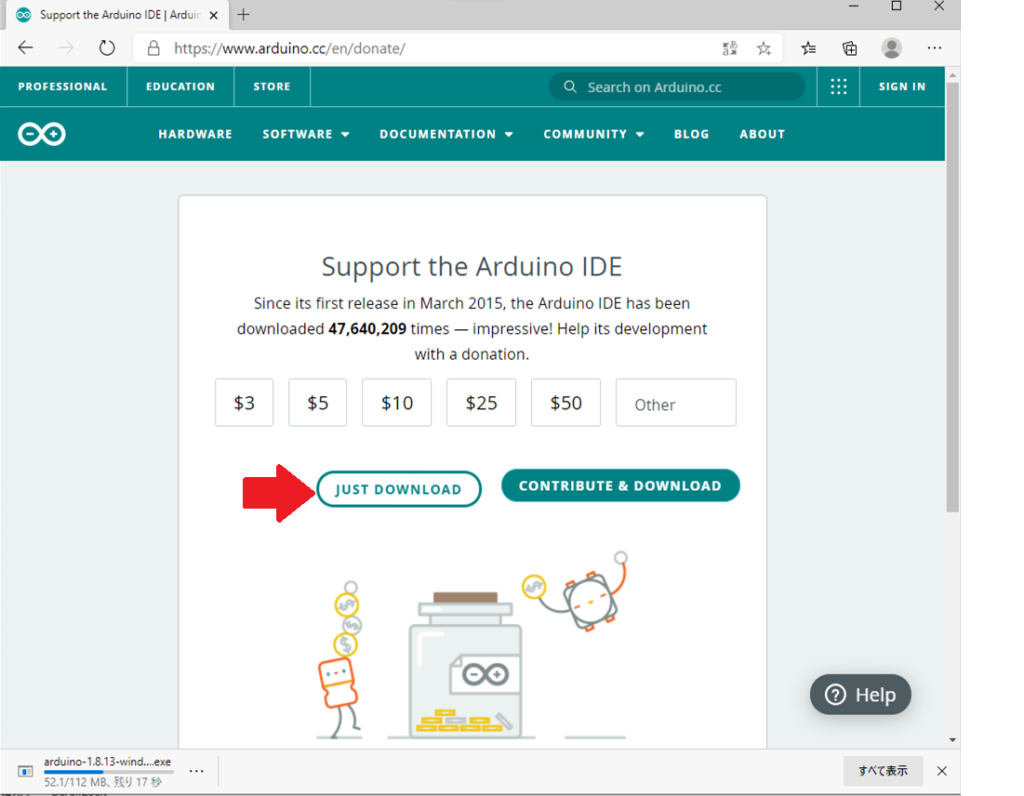Reload the page with refresh icon

tap(106, 48)
